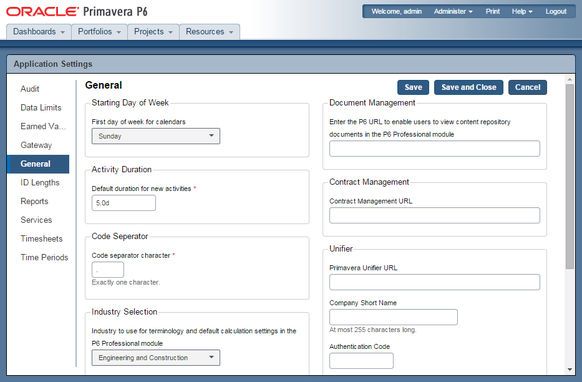Click code separator character field
The height and width of the screenshot is (382, 582).
coord(108,270)
